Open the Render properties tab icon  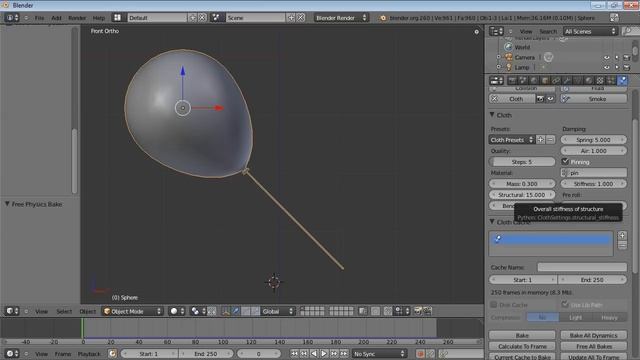[512, 80]
